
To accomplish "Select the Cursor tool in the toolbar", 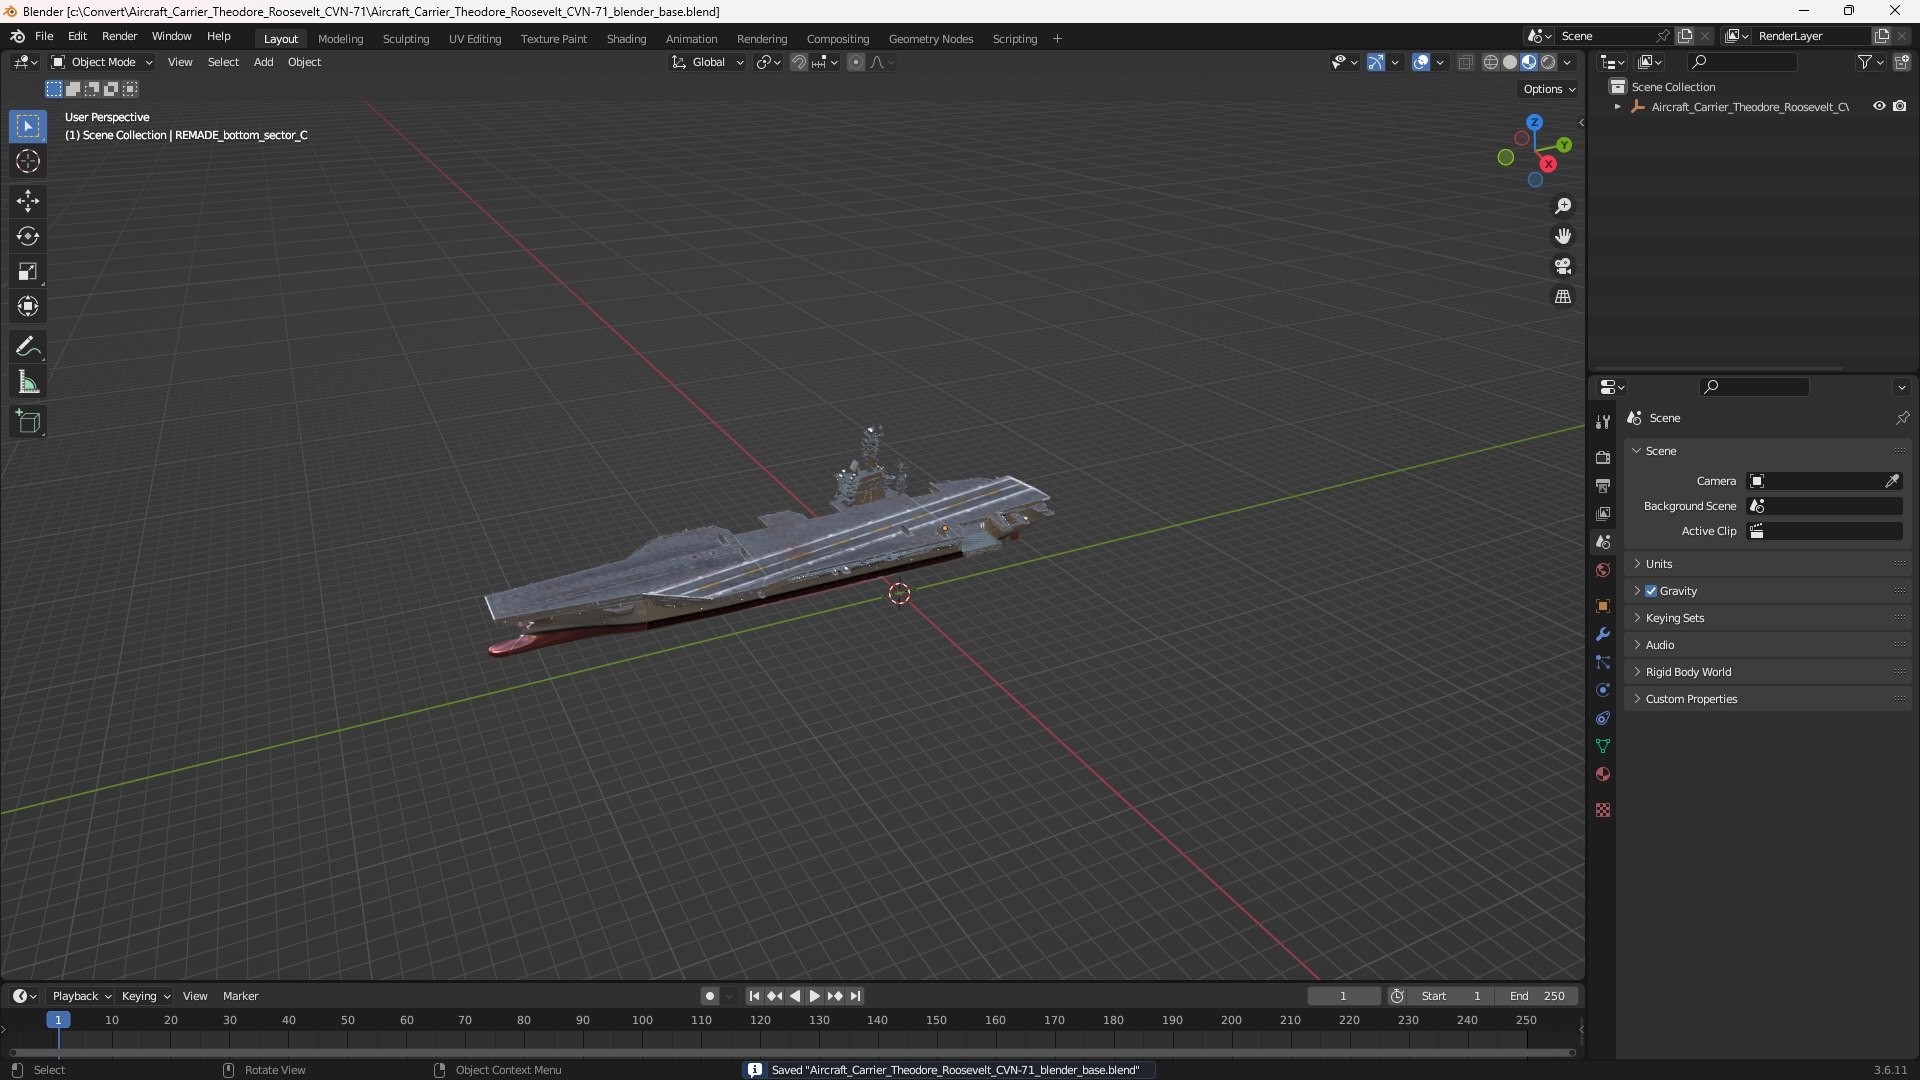I will tap(28, 161).
